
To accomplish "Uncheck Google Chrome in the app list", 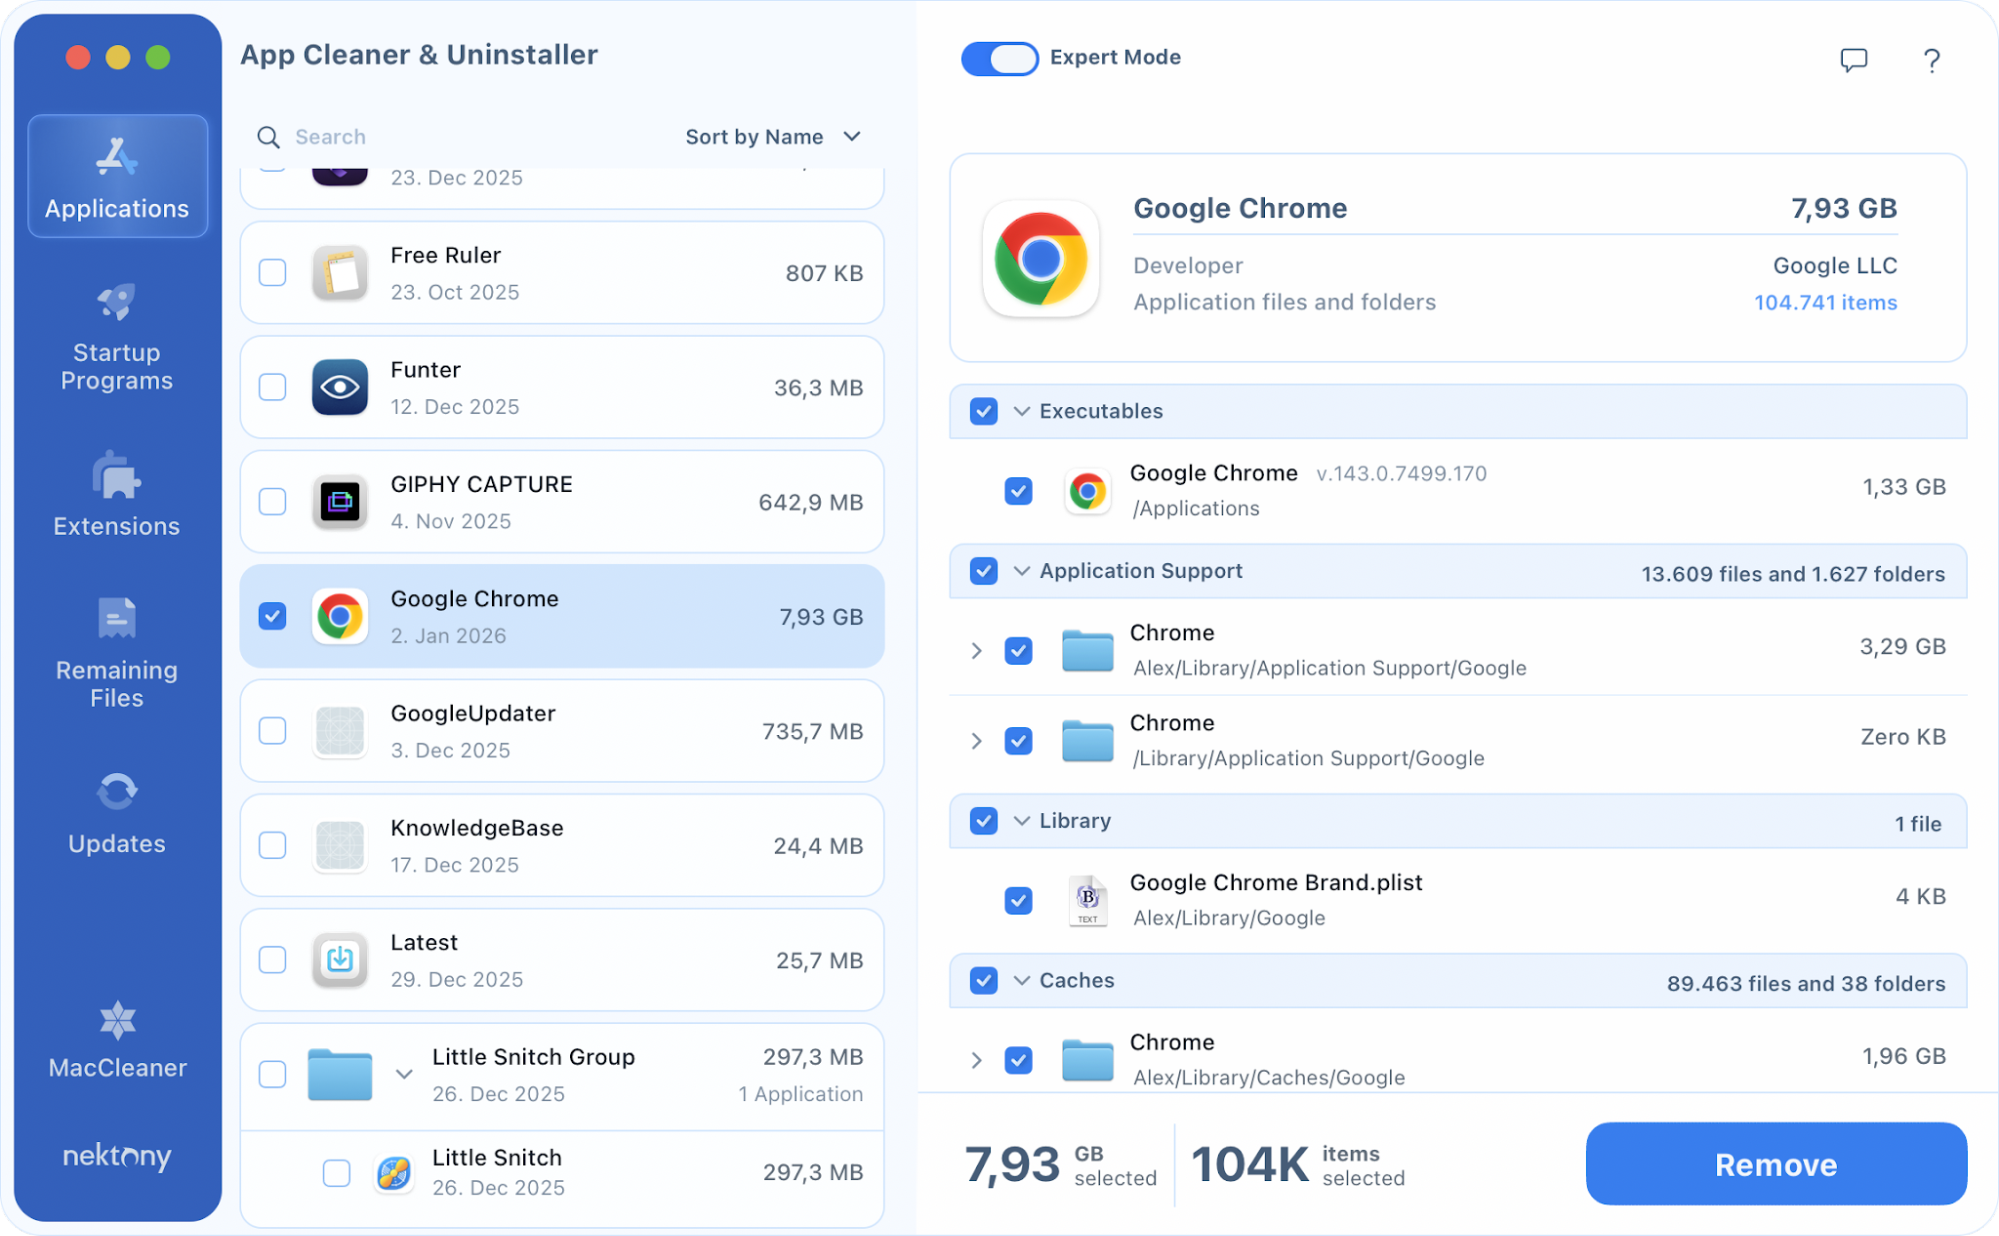I will [x=272, y=616].
